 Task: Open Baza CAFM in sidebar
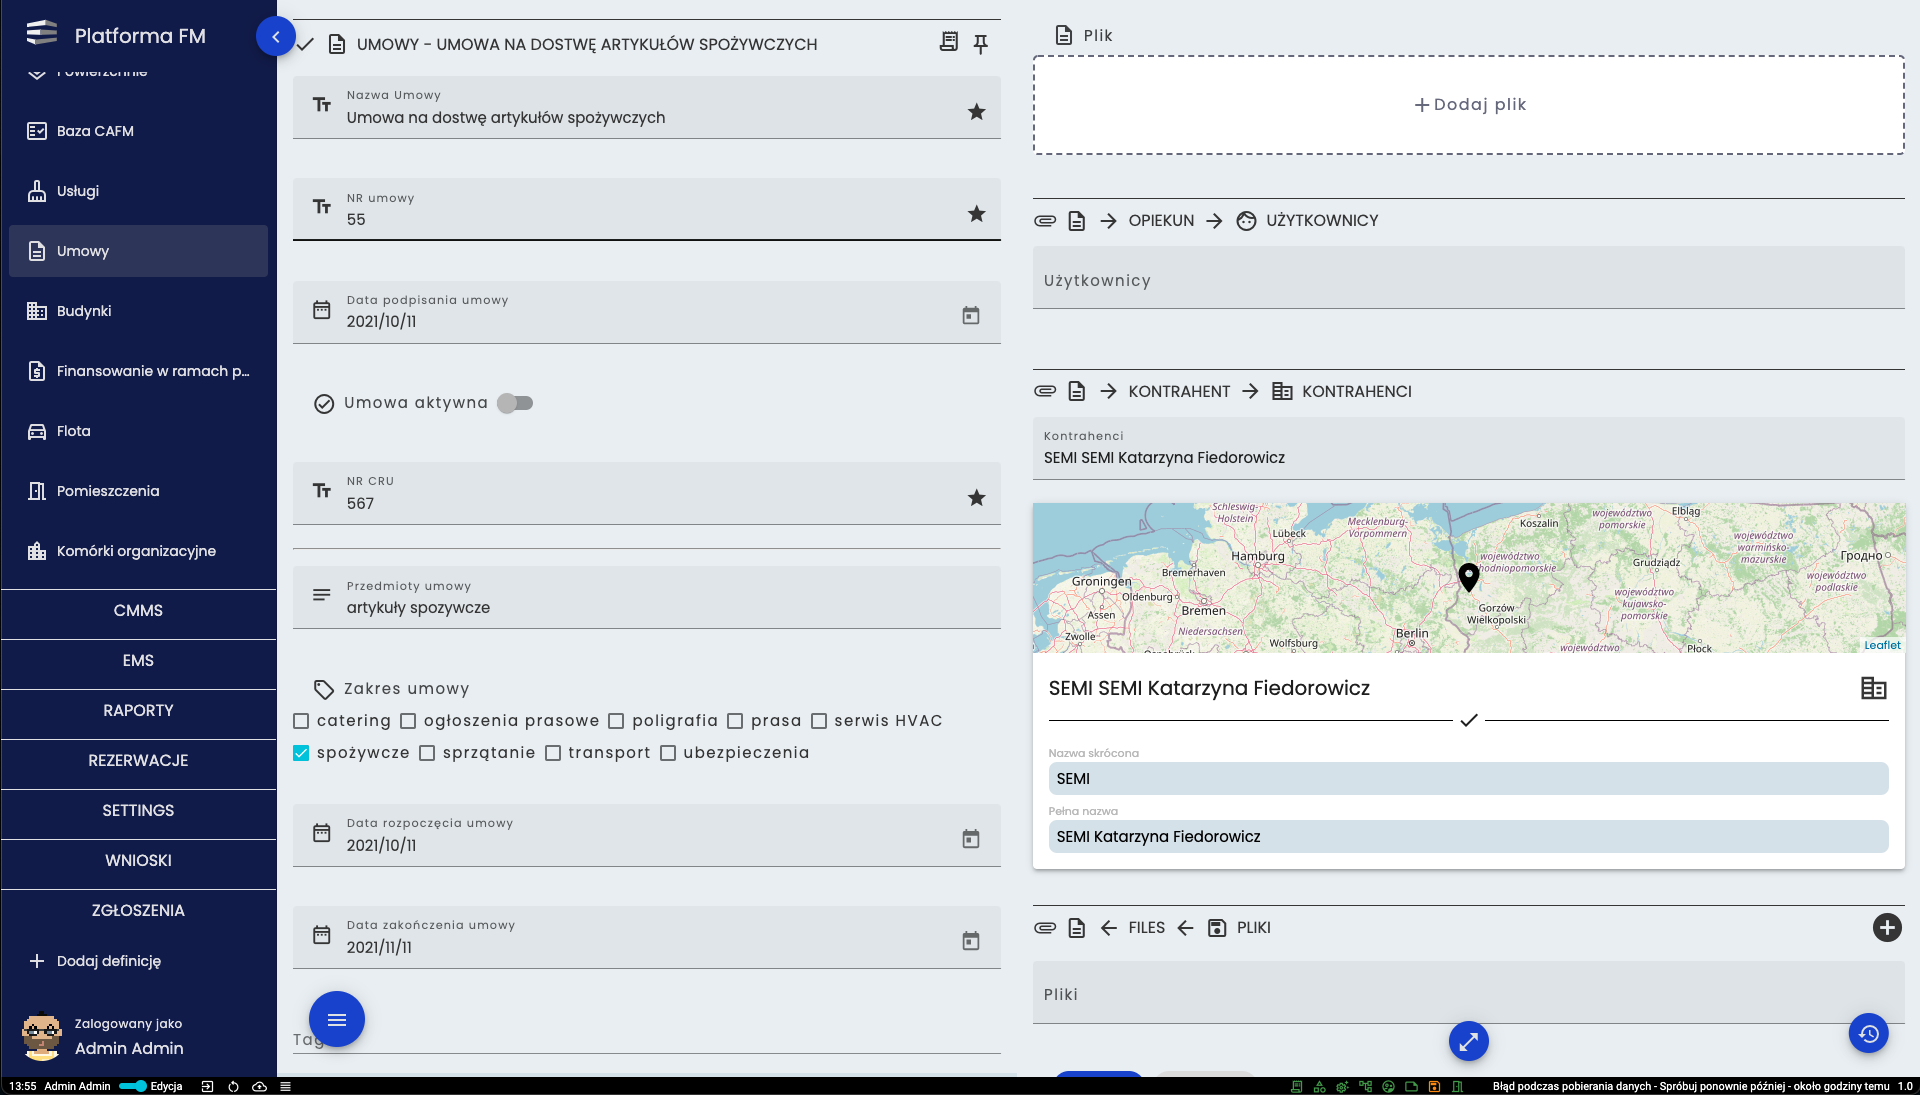[138, 131]
